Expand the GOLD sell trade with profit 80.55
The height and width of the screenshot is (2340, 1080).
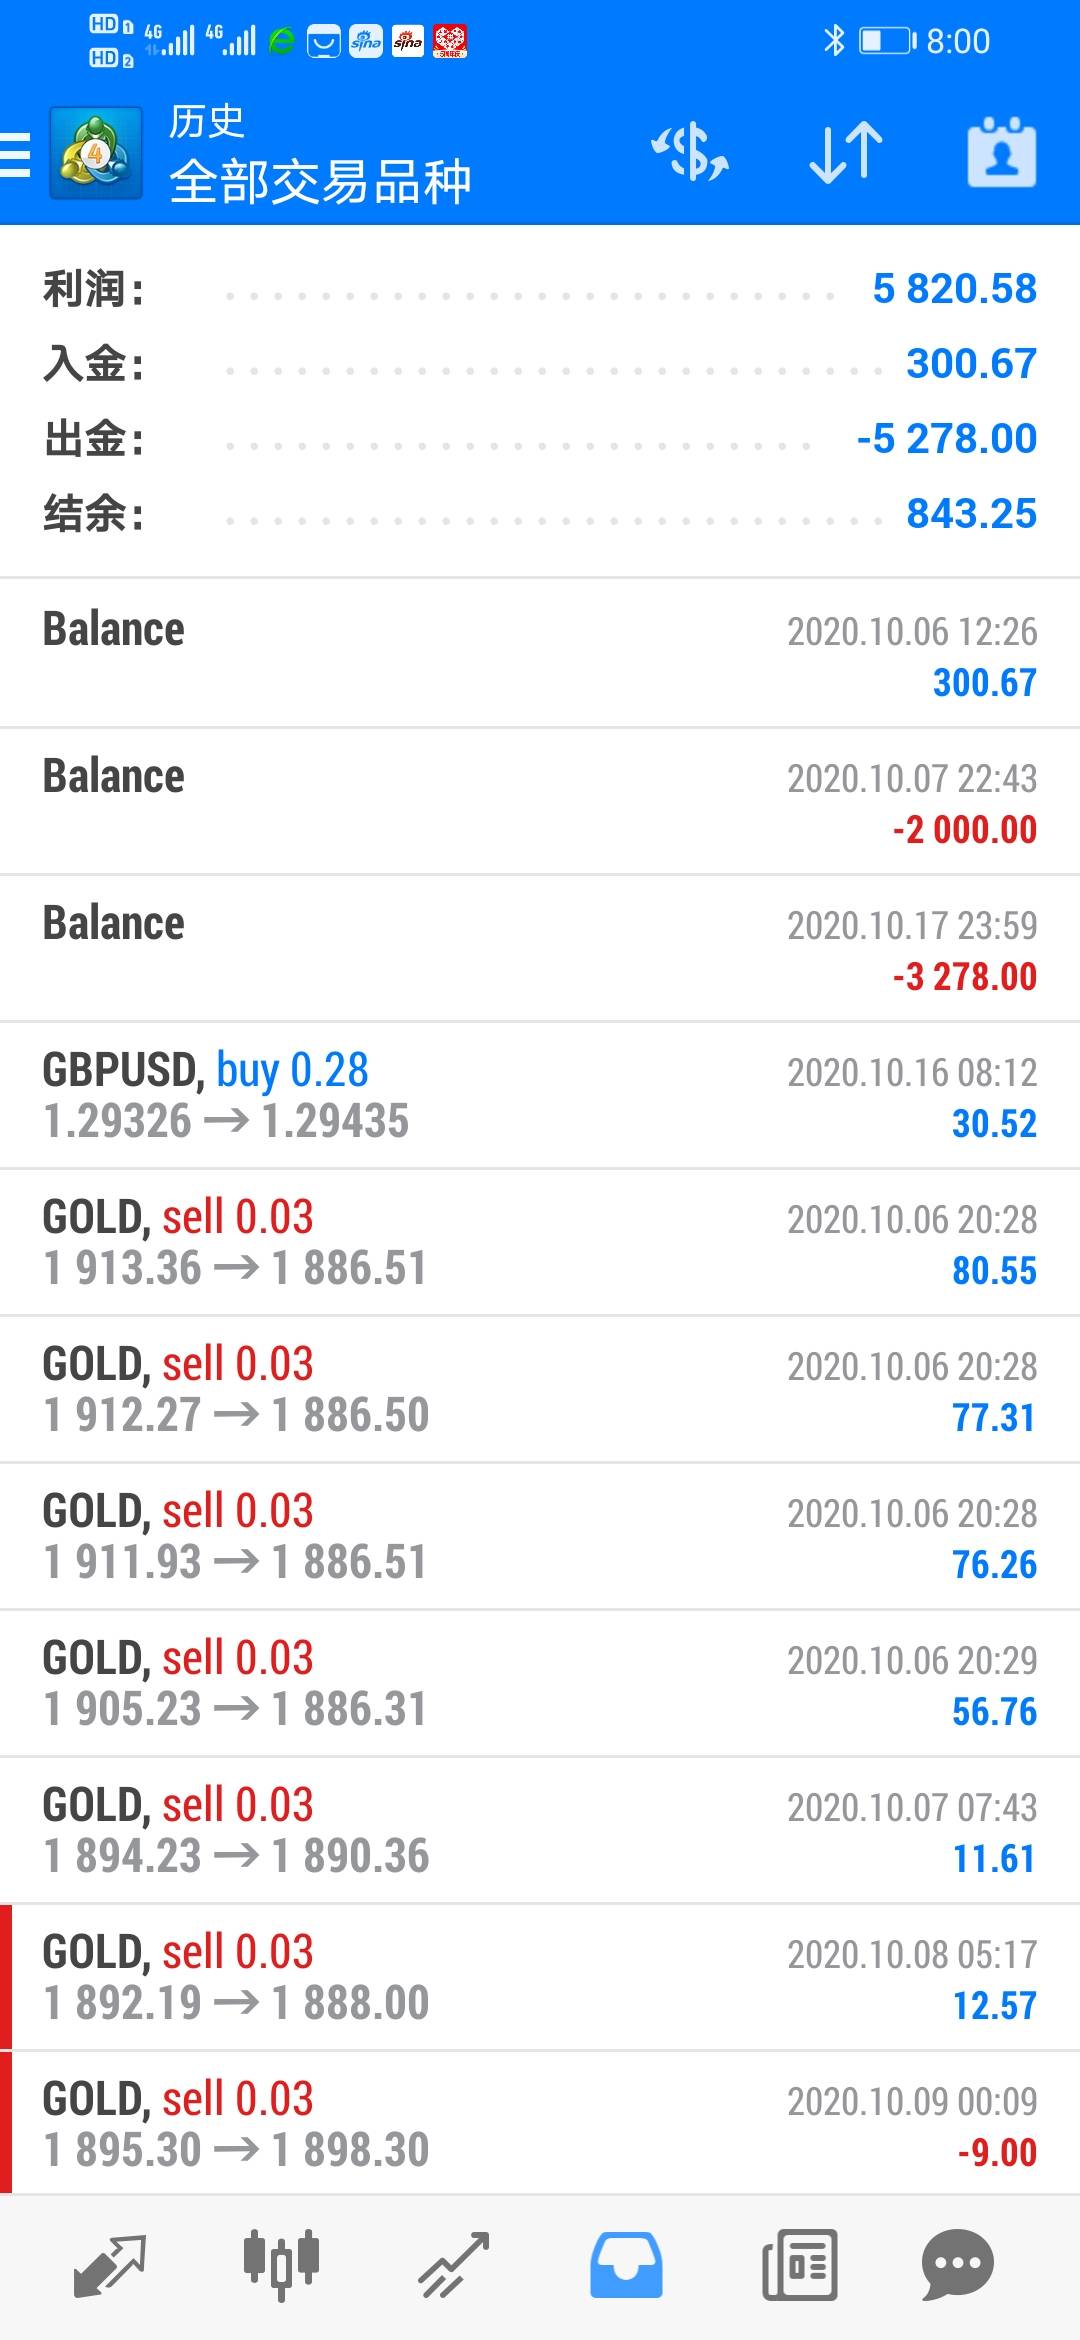pyautogui.click(x=540, y=1243)
